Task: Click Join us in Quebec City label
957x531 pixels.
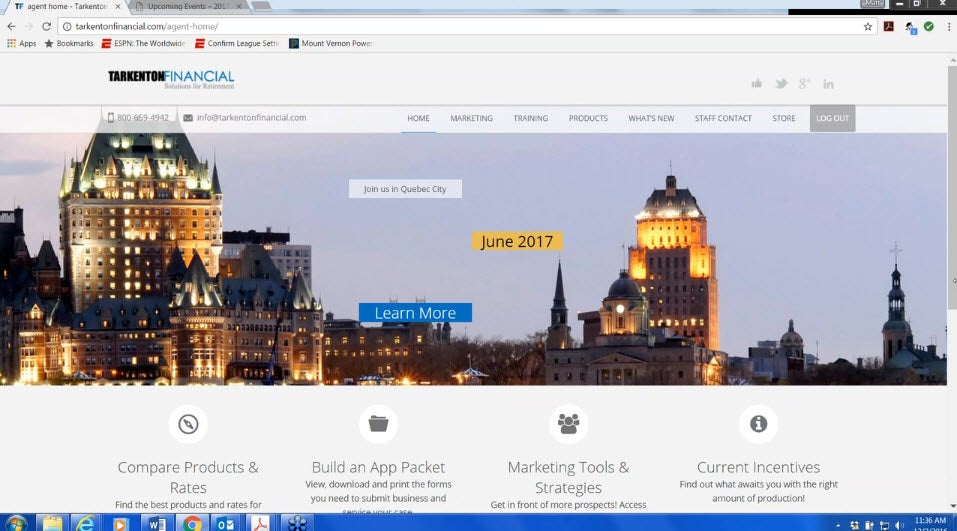Action: pos(405,189)
